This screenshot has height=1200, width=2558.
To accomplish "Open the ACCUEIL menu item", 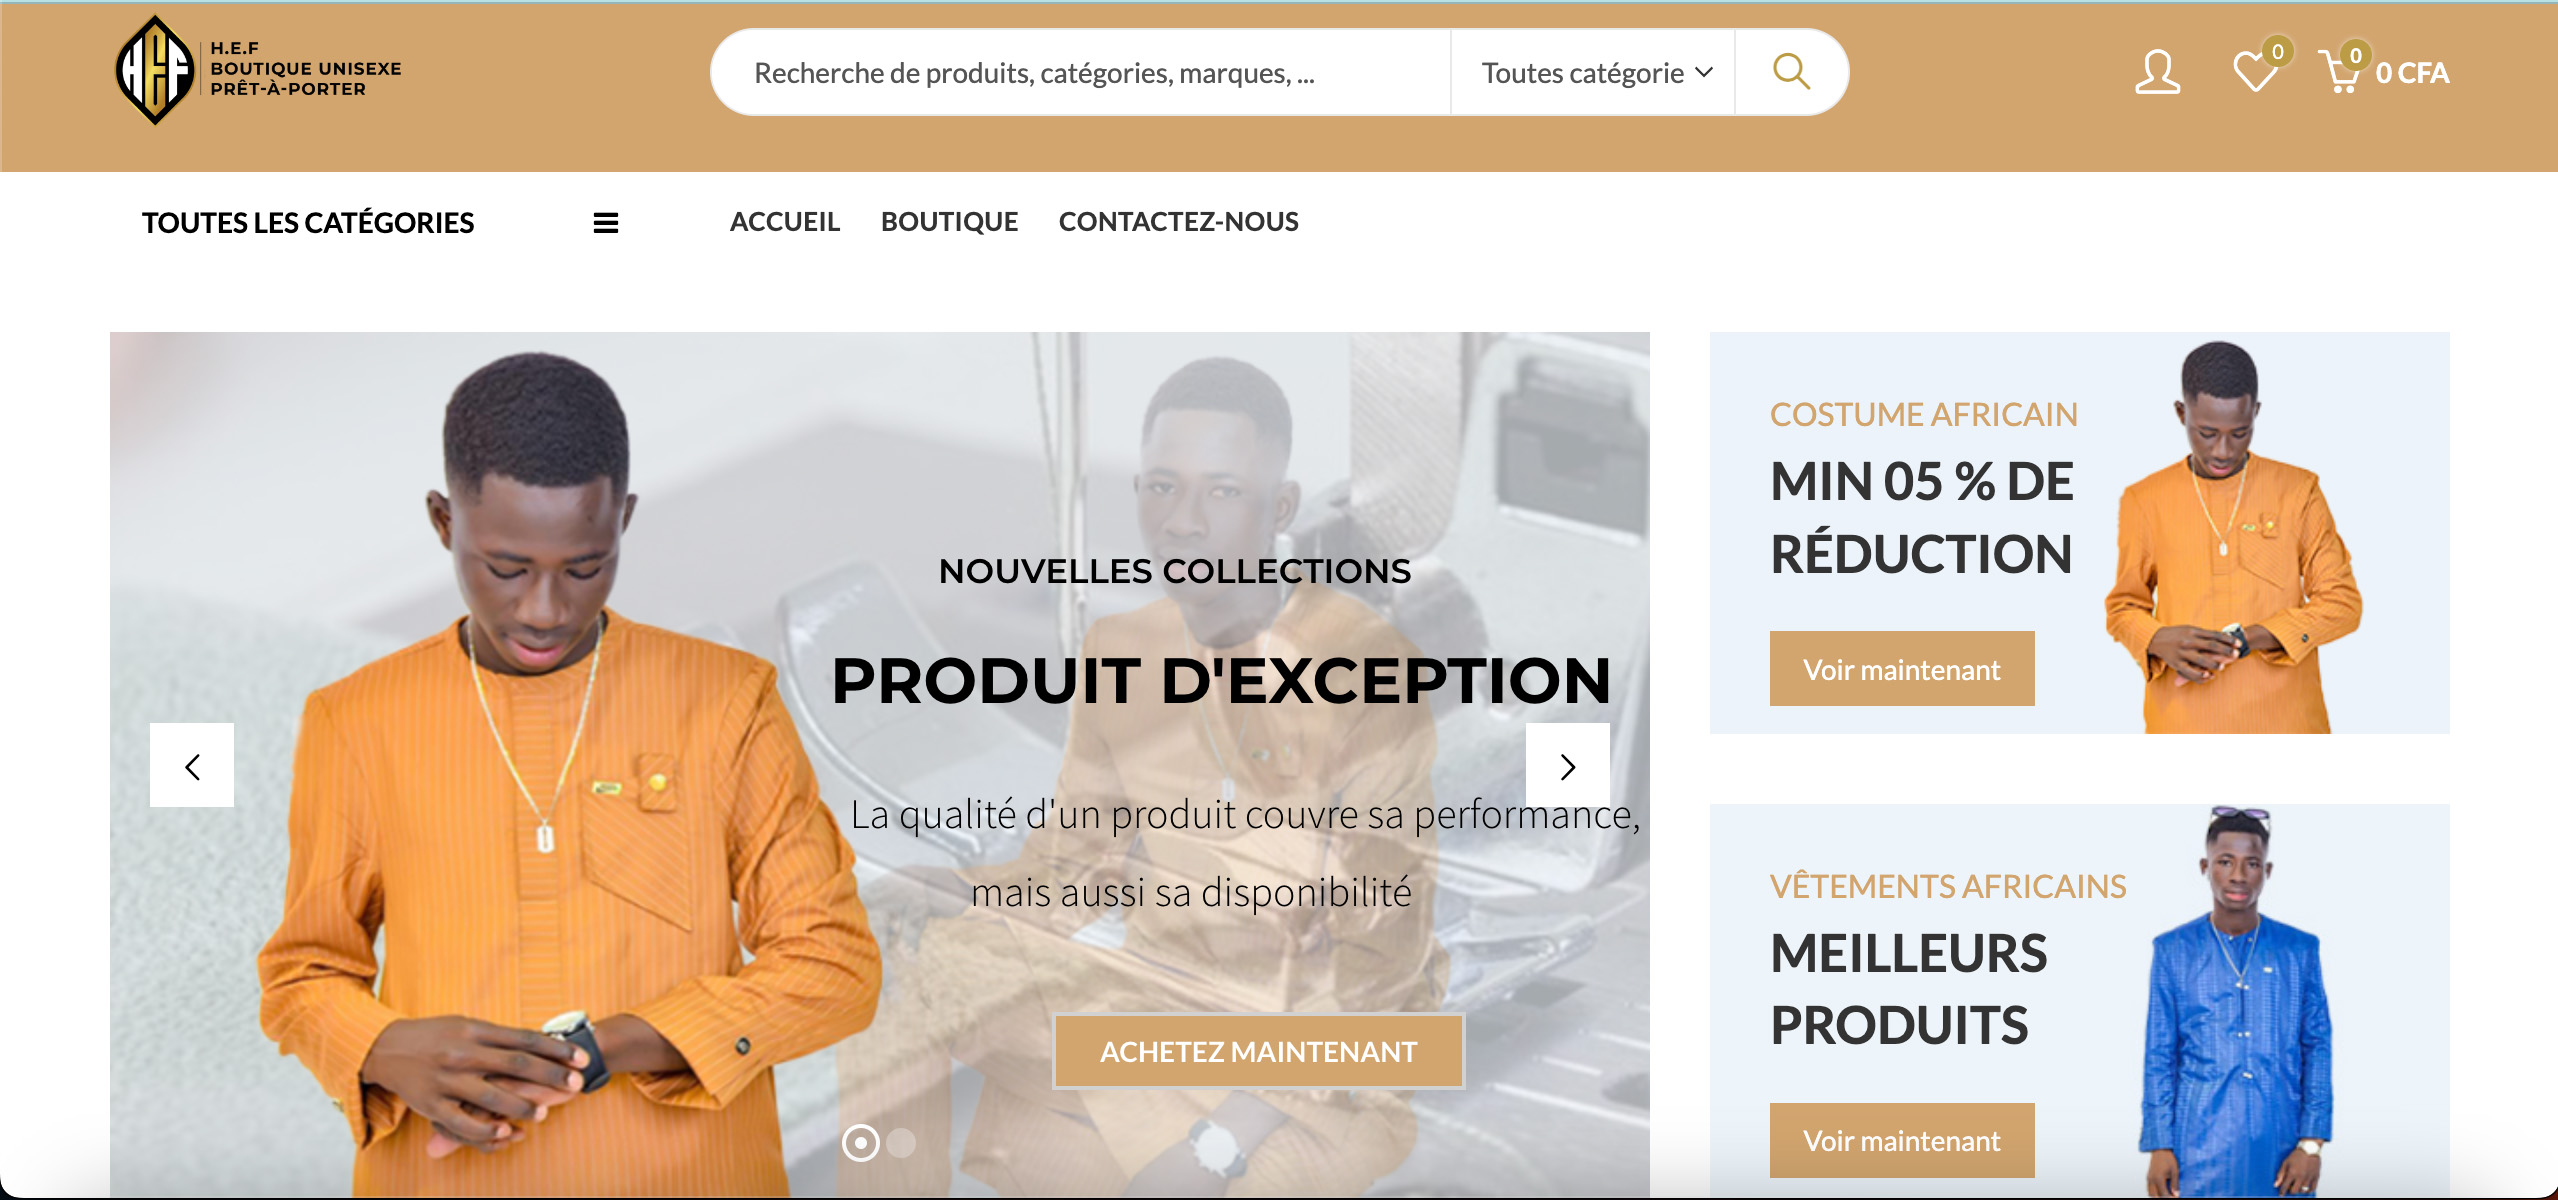I will click(785, 222).
